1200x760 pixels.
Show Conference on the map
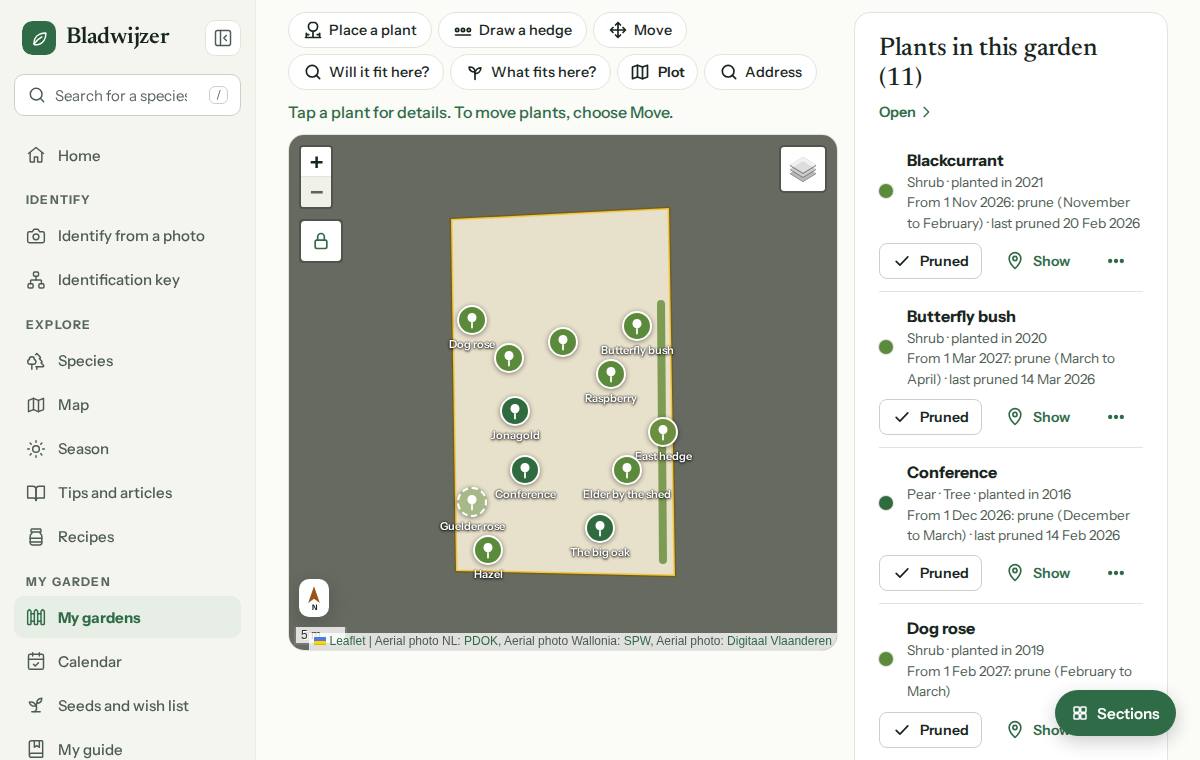pos(1038,573)
